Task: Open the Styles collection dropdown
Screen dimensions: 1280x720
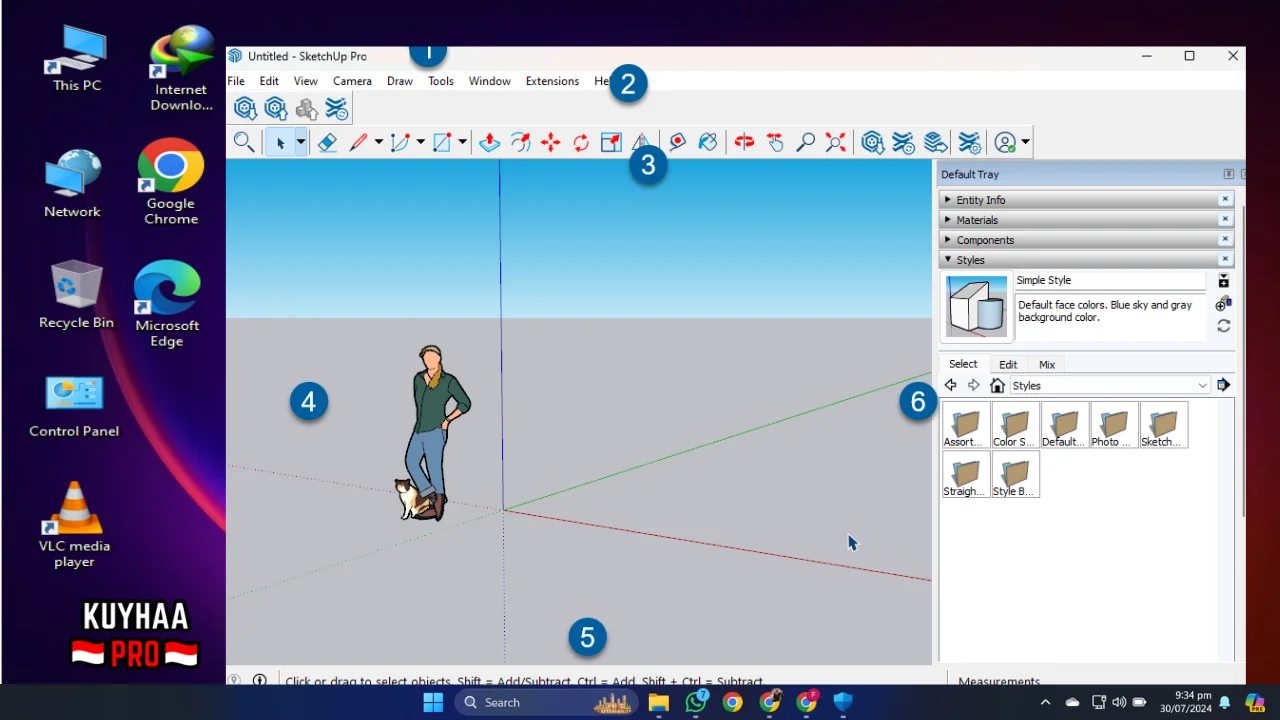Action: [x=1203, y=385]
